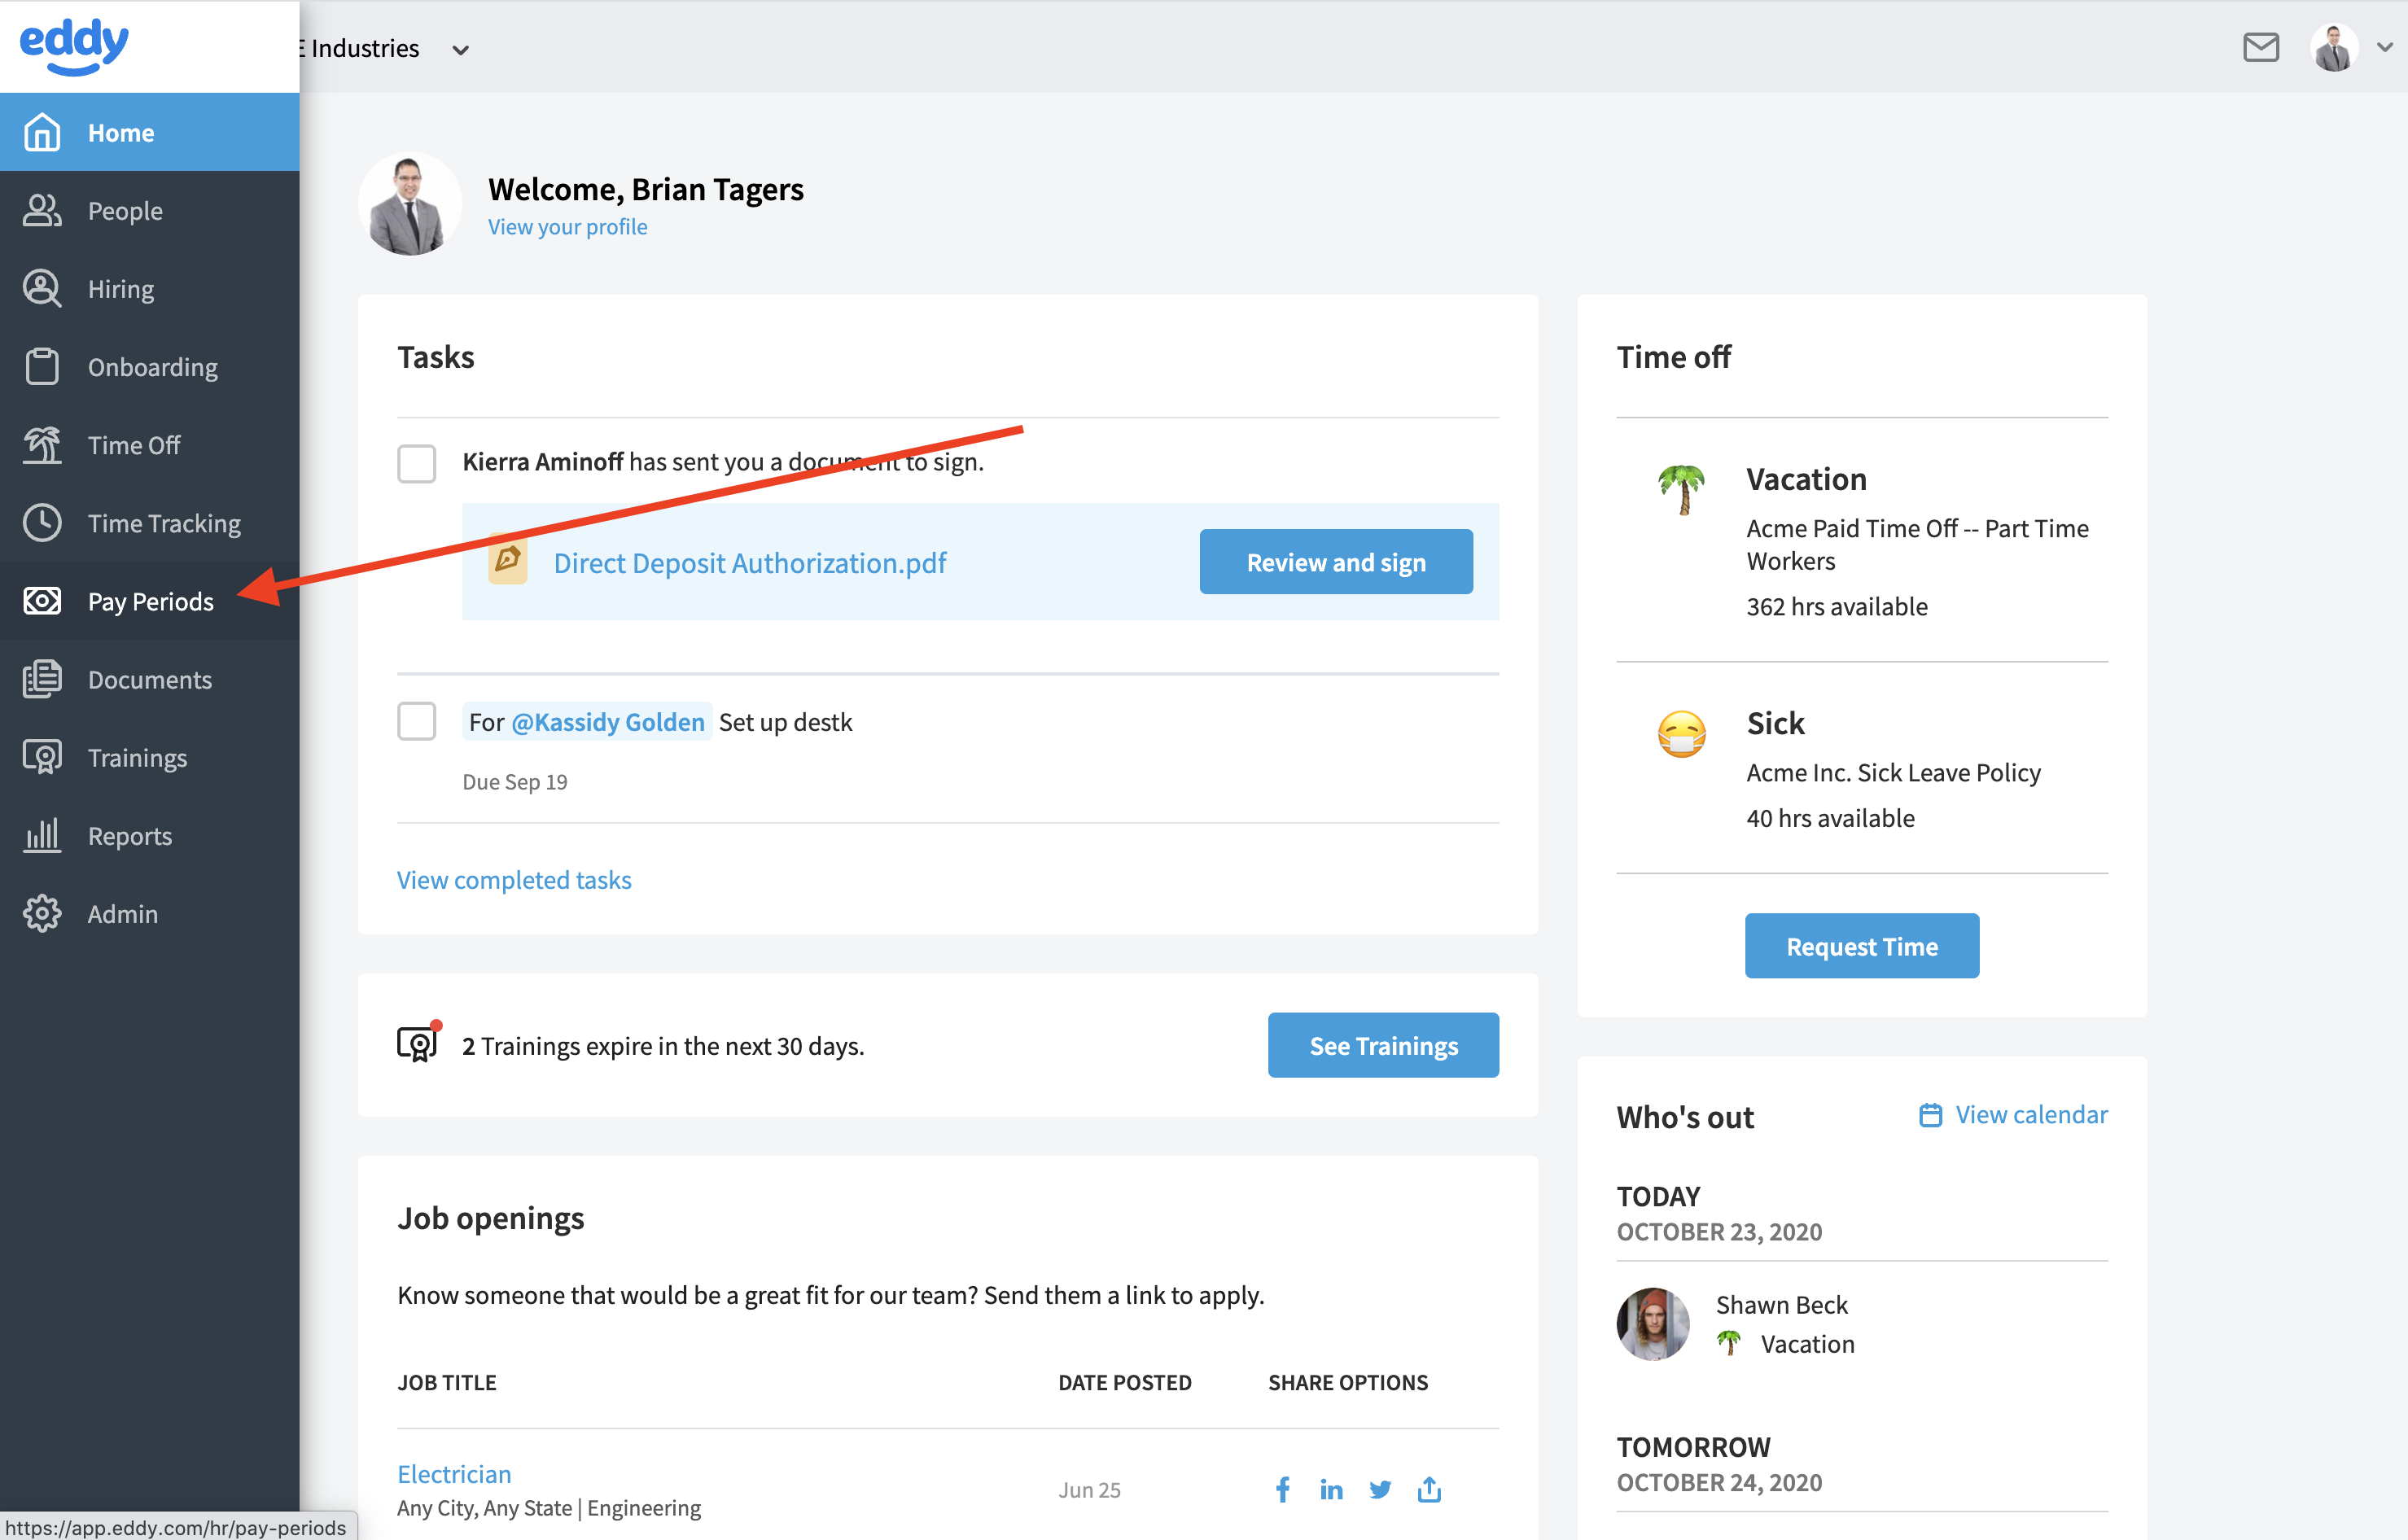Click the Documents newspaper icon
Screen dimensions: 2408x1540
(x=42, y=678)
